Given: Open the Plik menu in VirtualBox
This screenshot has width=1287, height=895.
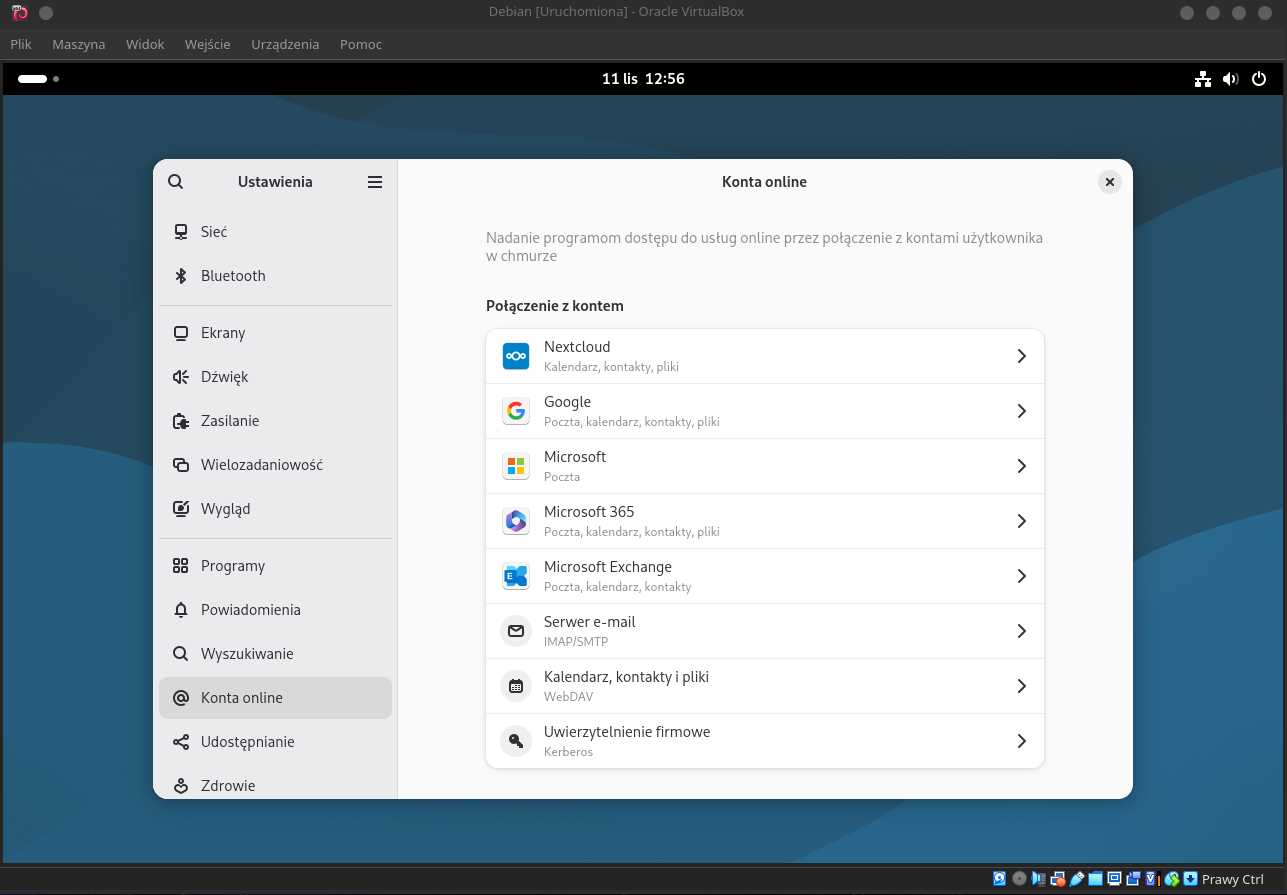Looking at the screenshot, I should tap(21, 44).
